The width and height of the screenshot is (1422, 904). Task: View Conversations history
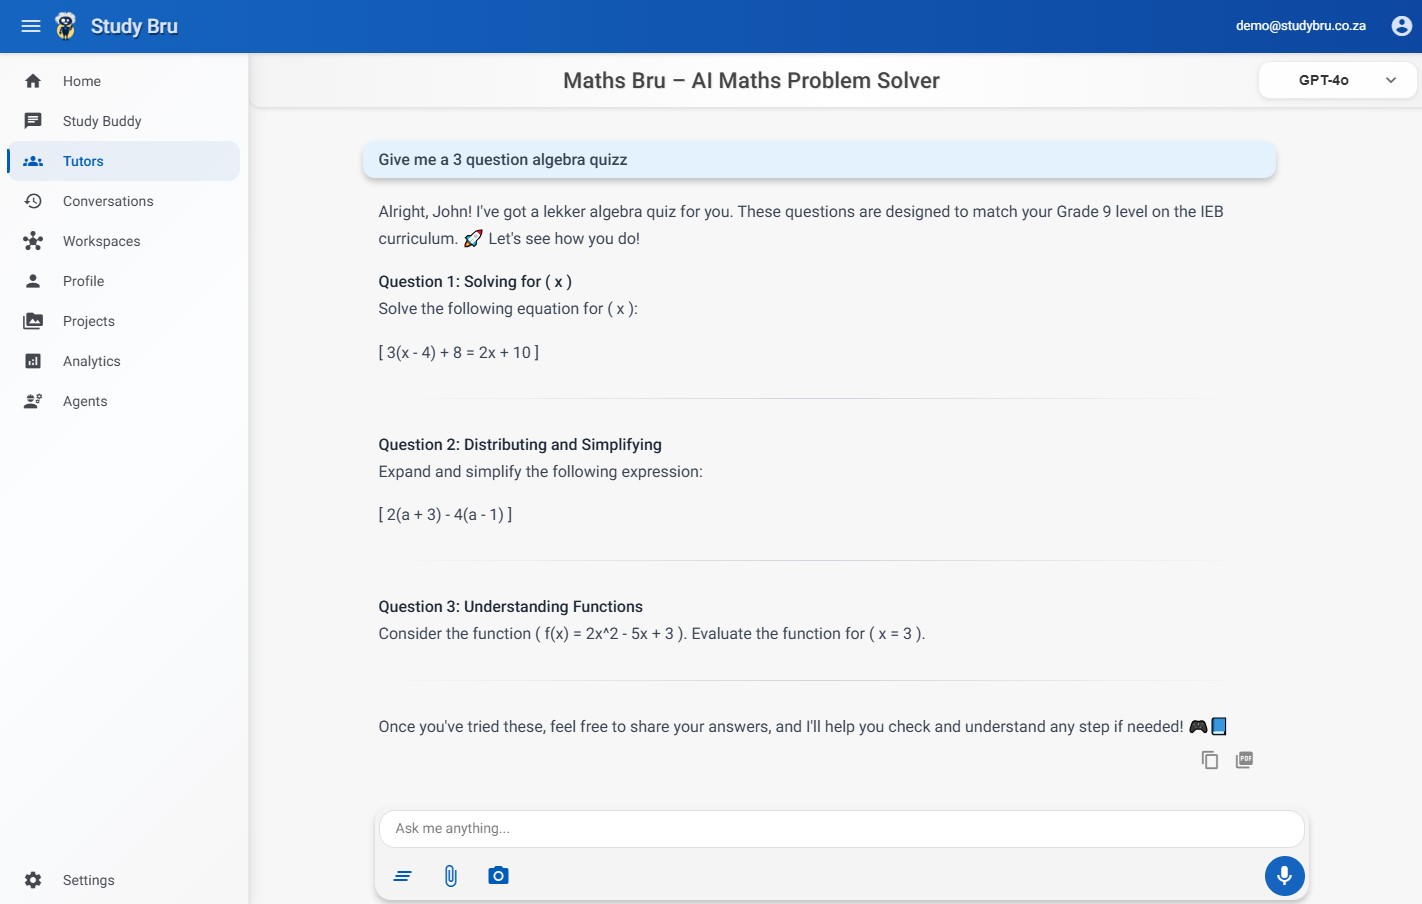tap(108, 201)
